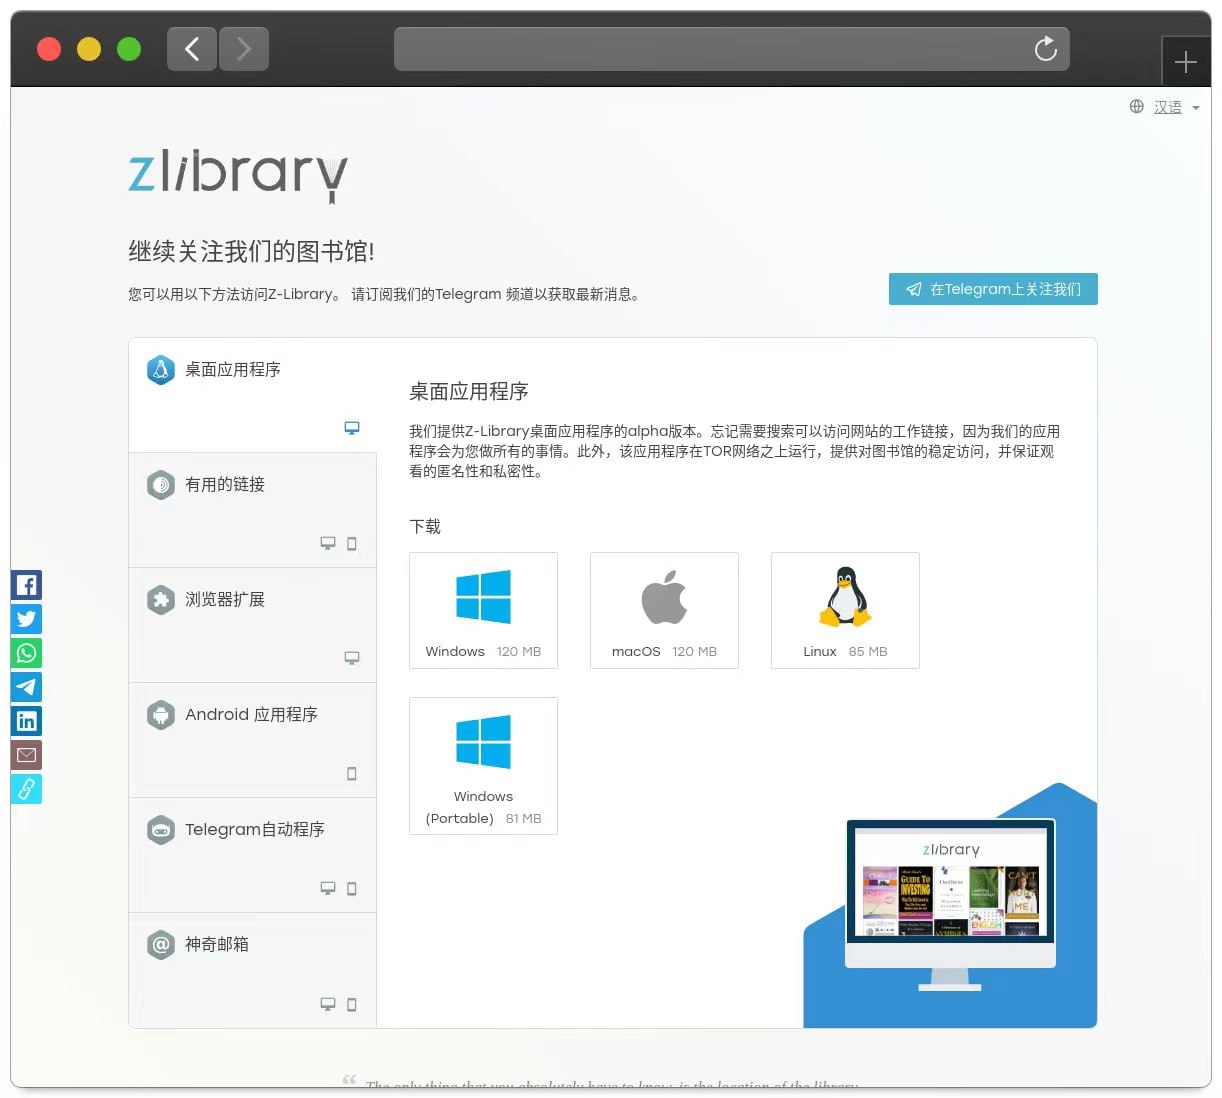Click the copy-link icon below the social icons
1222x1098 pixels.
tap(26, 789)
